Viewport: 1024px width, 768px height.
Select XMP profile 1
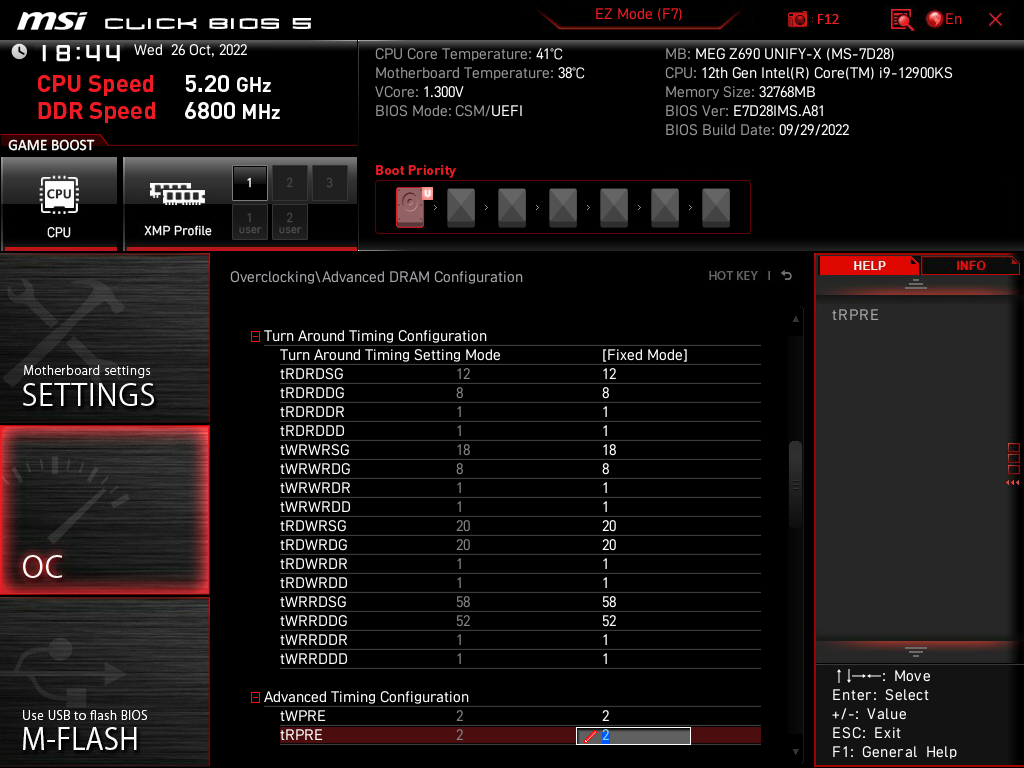click(x=249, y=183)
